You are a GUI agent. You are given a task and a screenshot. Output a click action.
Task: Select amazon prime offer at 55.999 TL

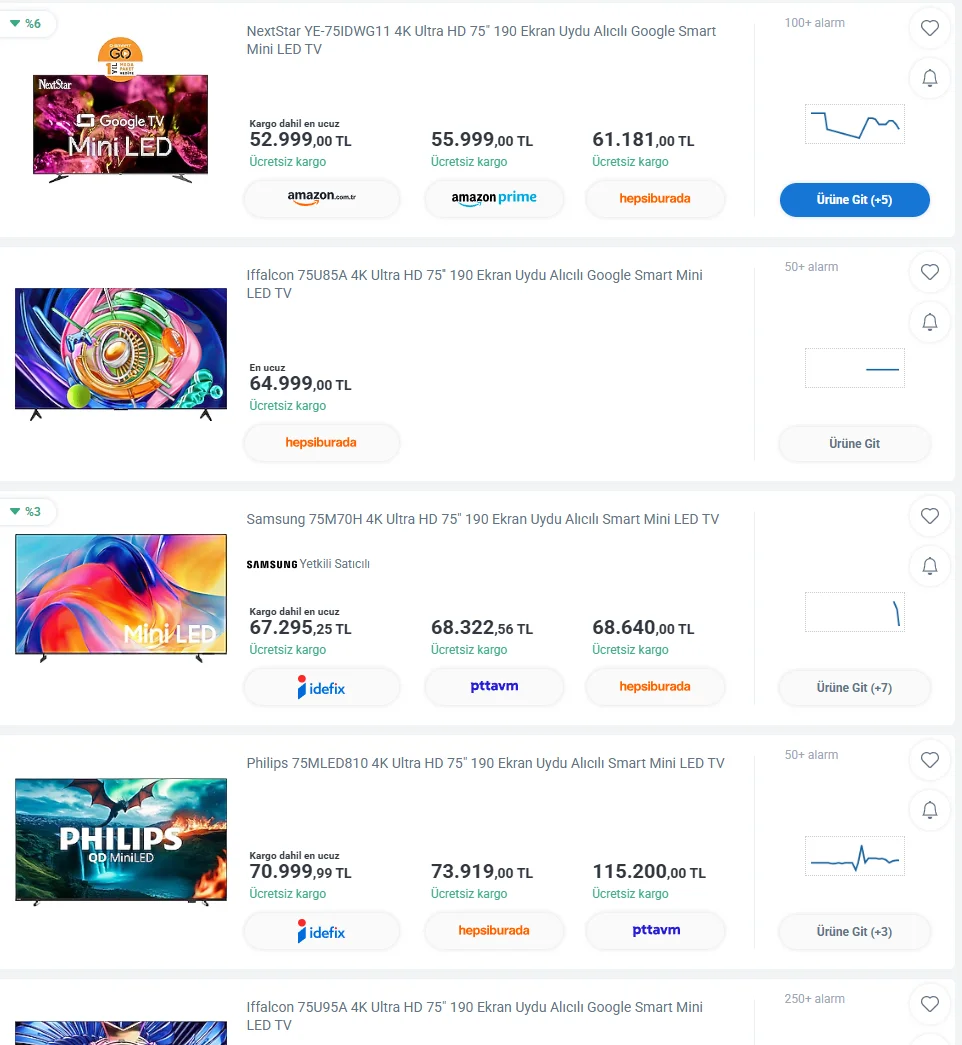click(x=494, y=198)
